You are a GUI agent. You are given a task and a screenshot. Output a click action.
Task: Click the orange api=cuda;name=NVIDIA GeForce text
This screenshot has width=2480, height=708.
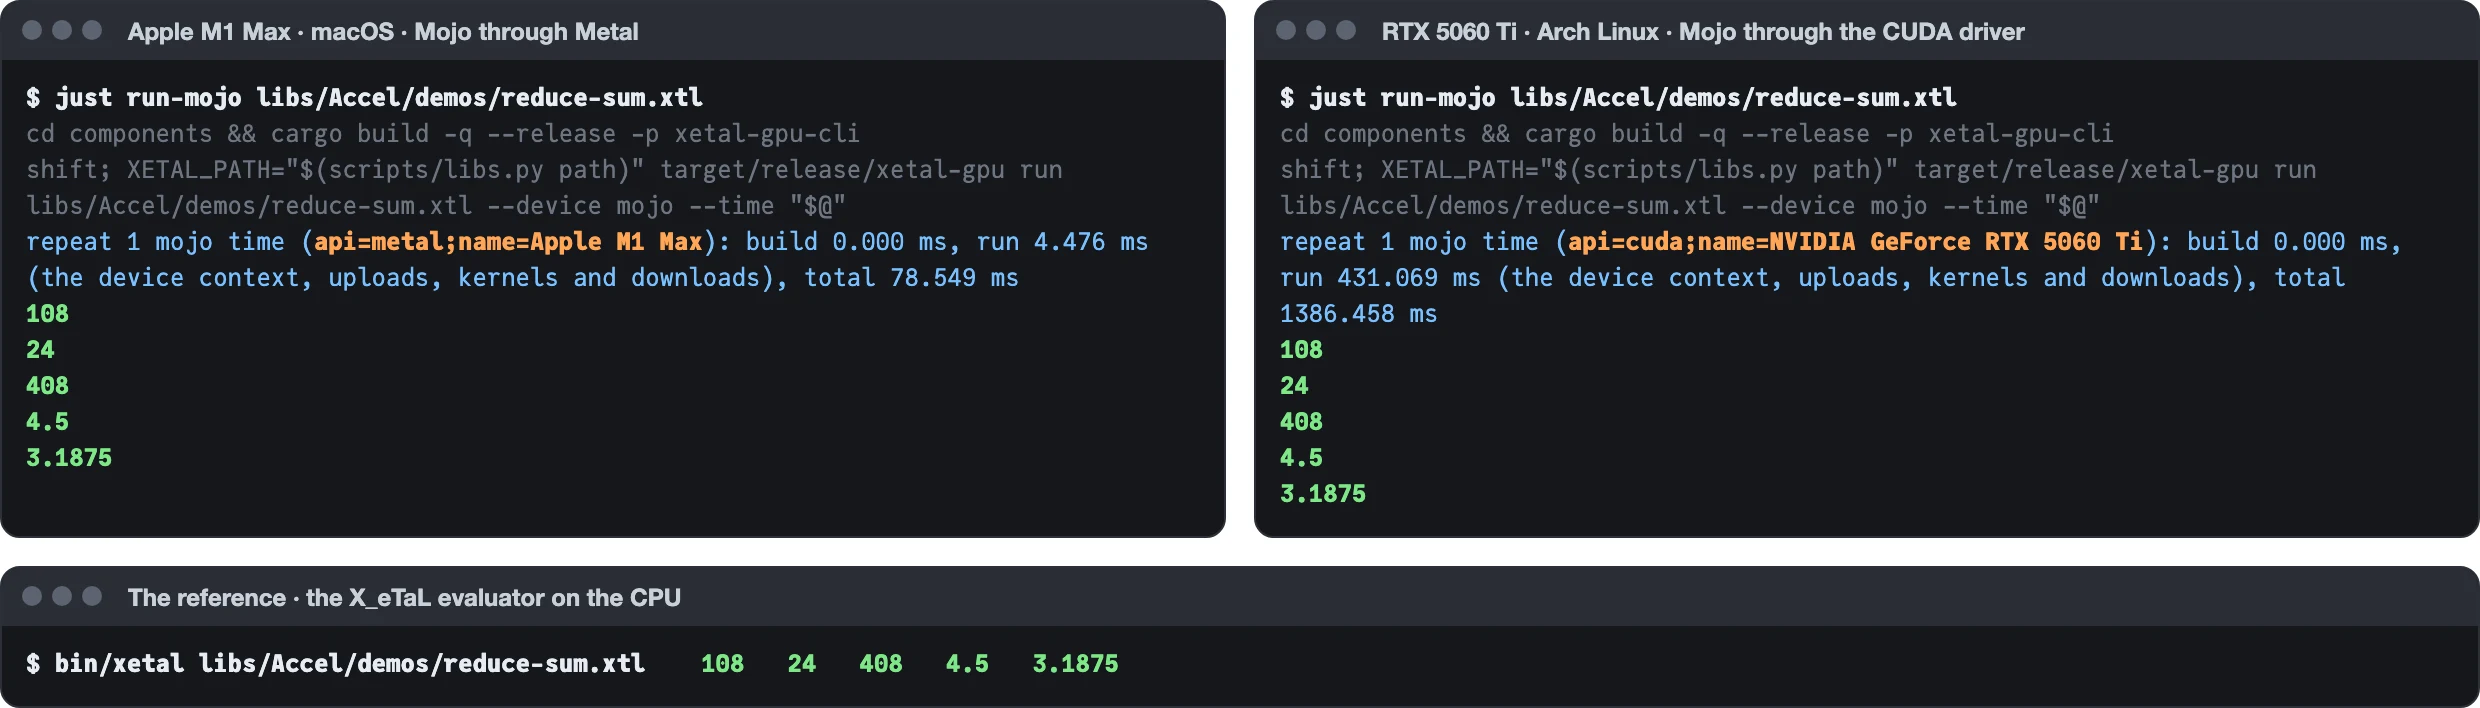click(x=1855, y=242)
